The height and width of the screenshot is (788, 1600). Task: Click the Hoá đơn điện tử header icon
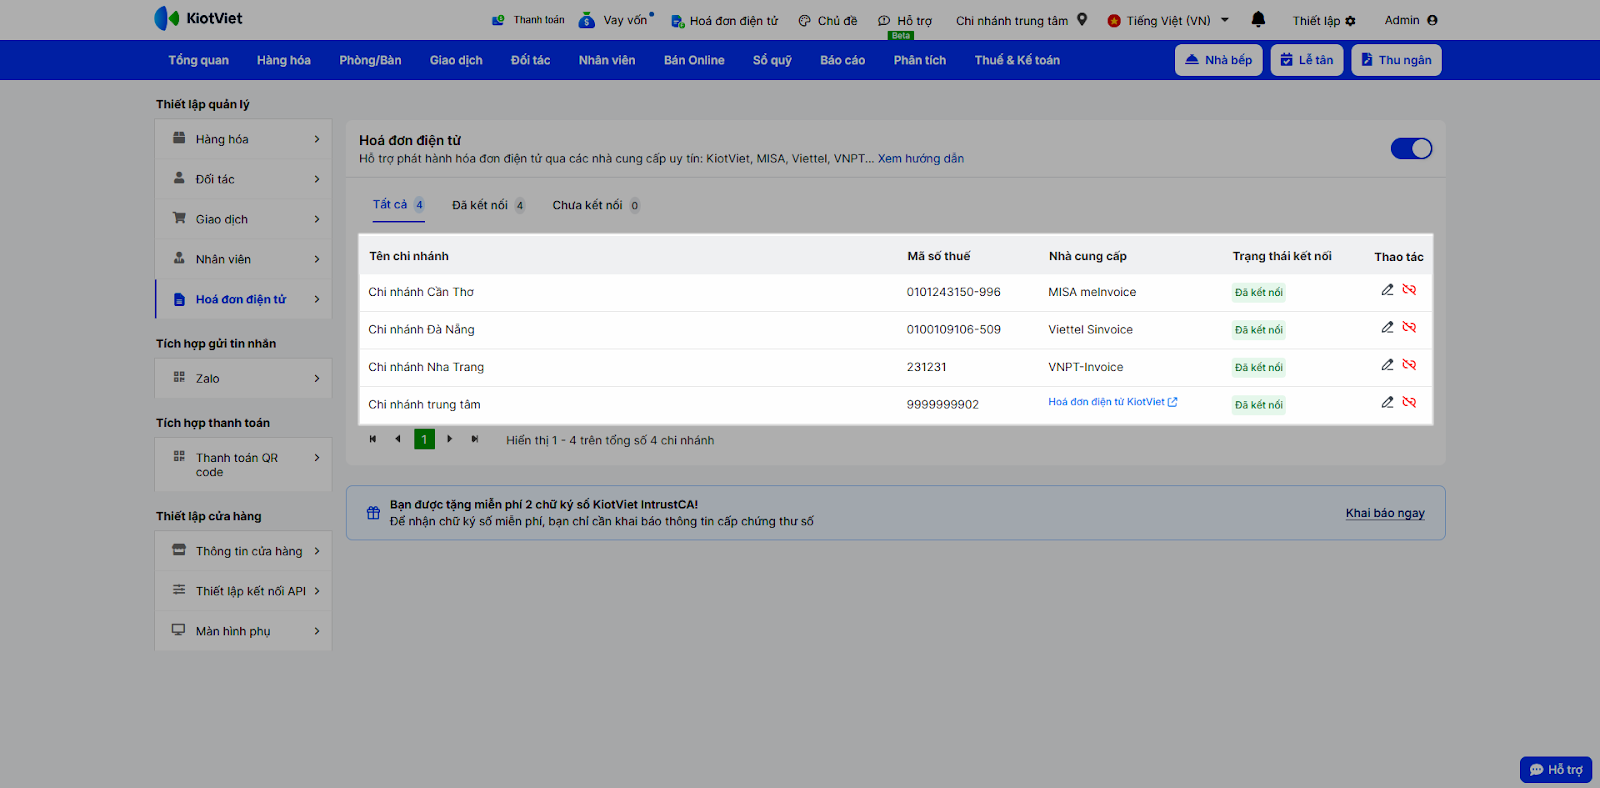pos(677,21)
